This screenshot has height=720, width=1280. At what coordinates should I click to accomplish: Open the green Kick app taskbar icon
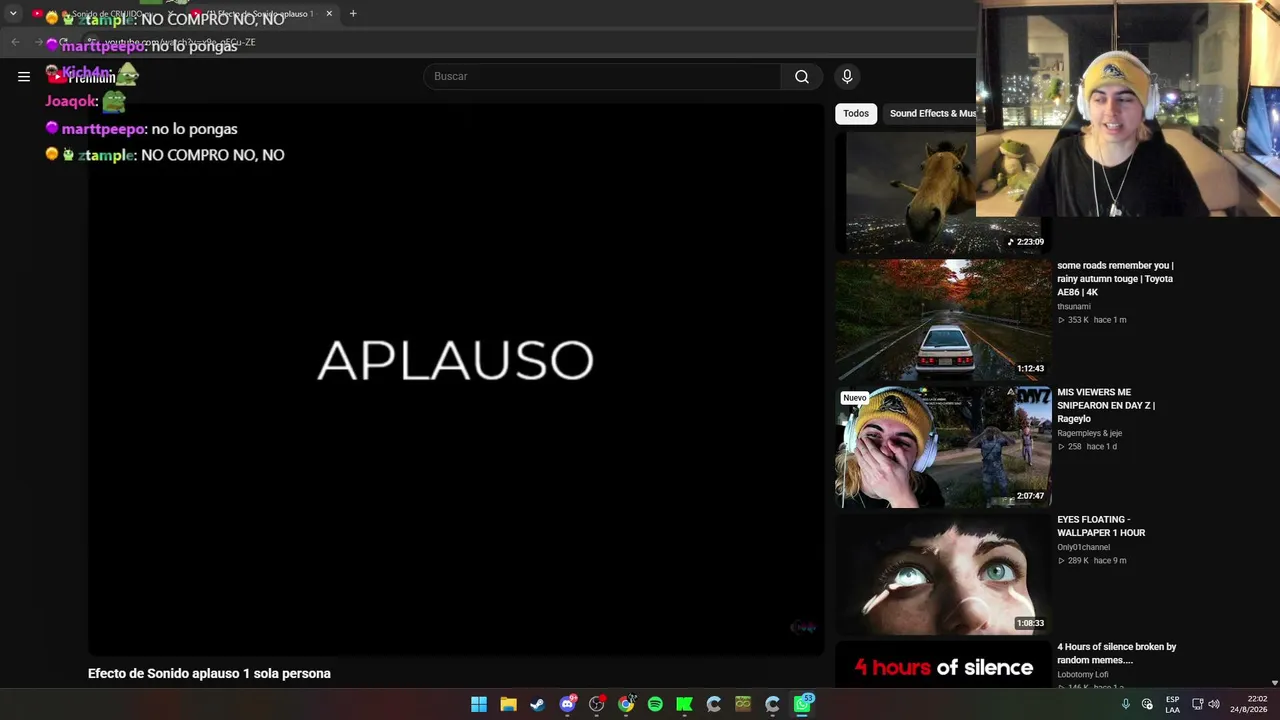(684, 704)
